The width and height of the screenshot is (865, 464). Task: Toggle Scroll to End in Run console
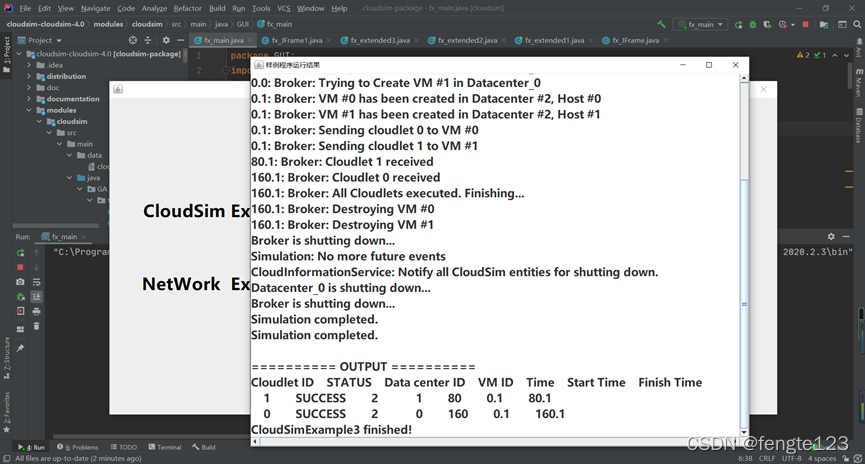coord(36,297)
